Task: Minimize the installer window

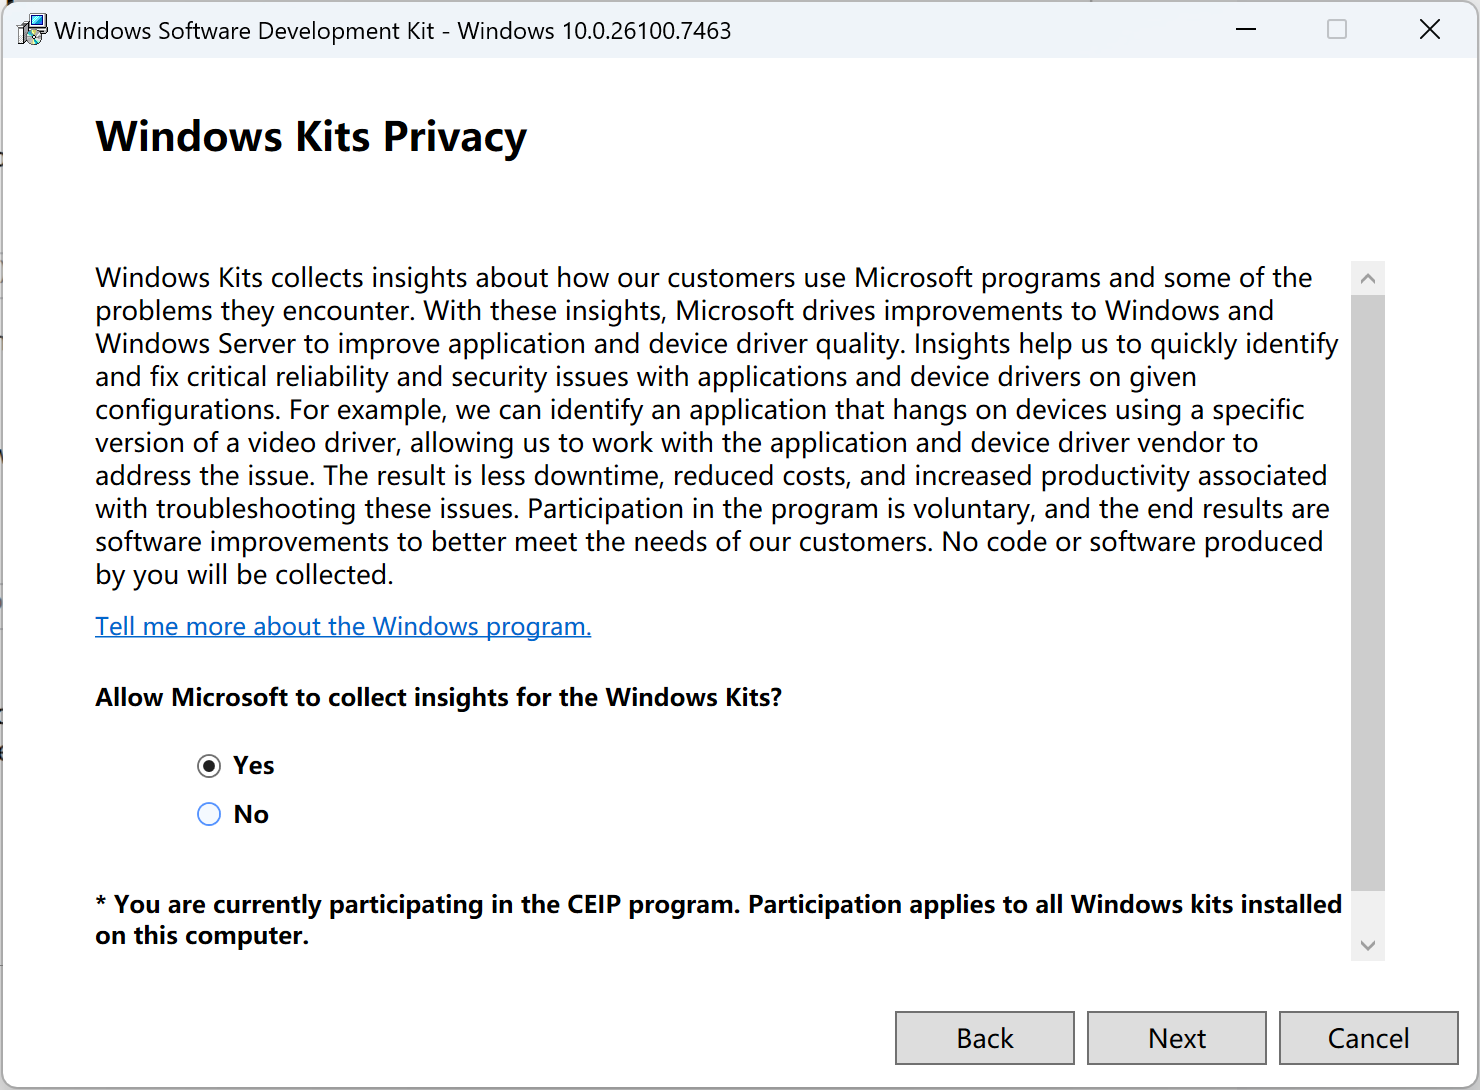Action: click(x=1246, y=29)
